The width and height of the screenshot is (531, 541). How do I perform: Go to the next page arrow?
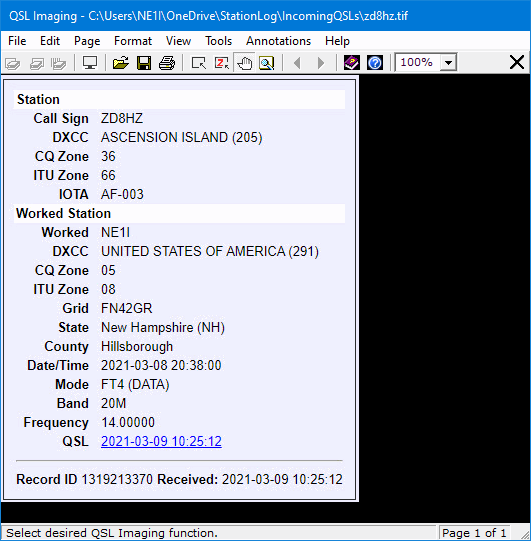321,63
